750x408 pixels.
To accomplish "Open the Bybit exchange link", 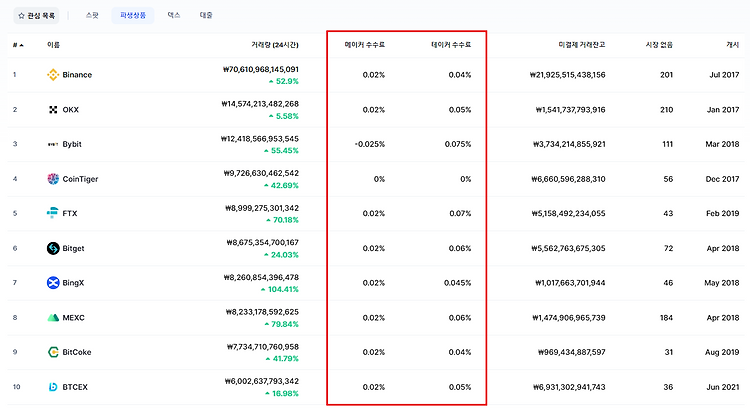I will [x=72, y=144].
